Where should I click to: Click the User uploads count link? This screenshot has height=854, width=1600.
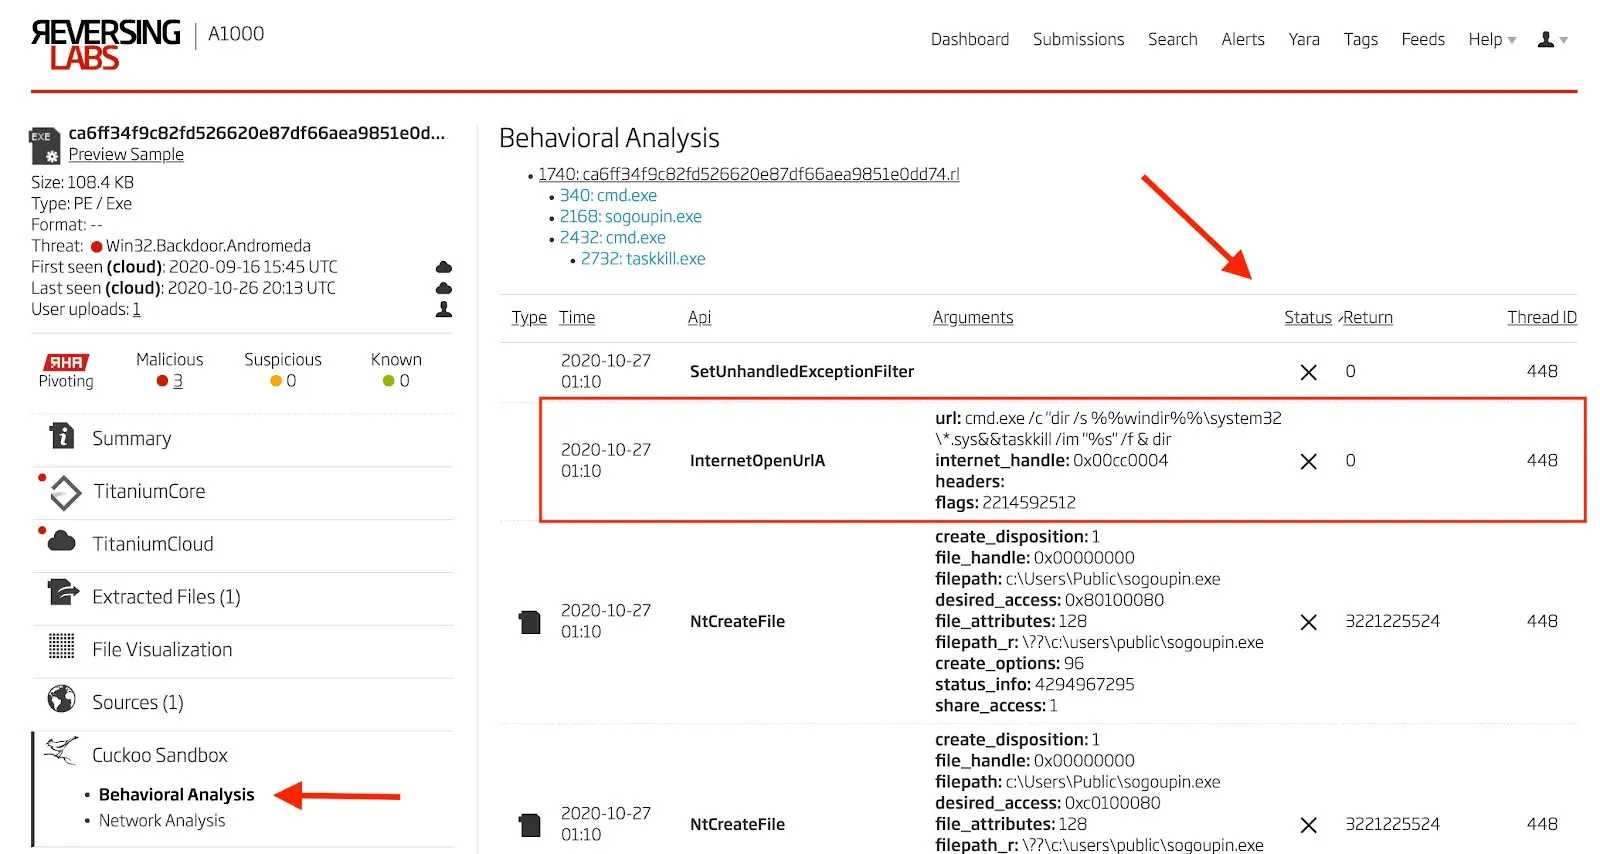[x=137, y=310]
